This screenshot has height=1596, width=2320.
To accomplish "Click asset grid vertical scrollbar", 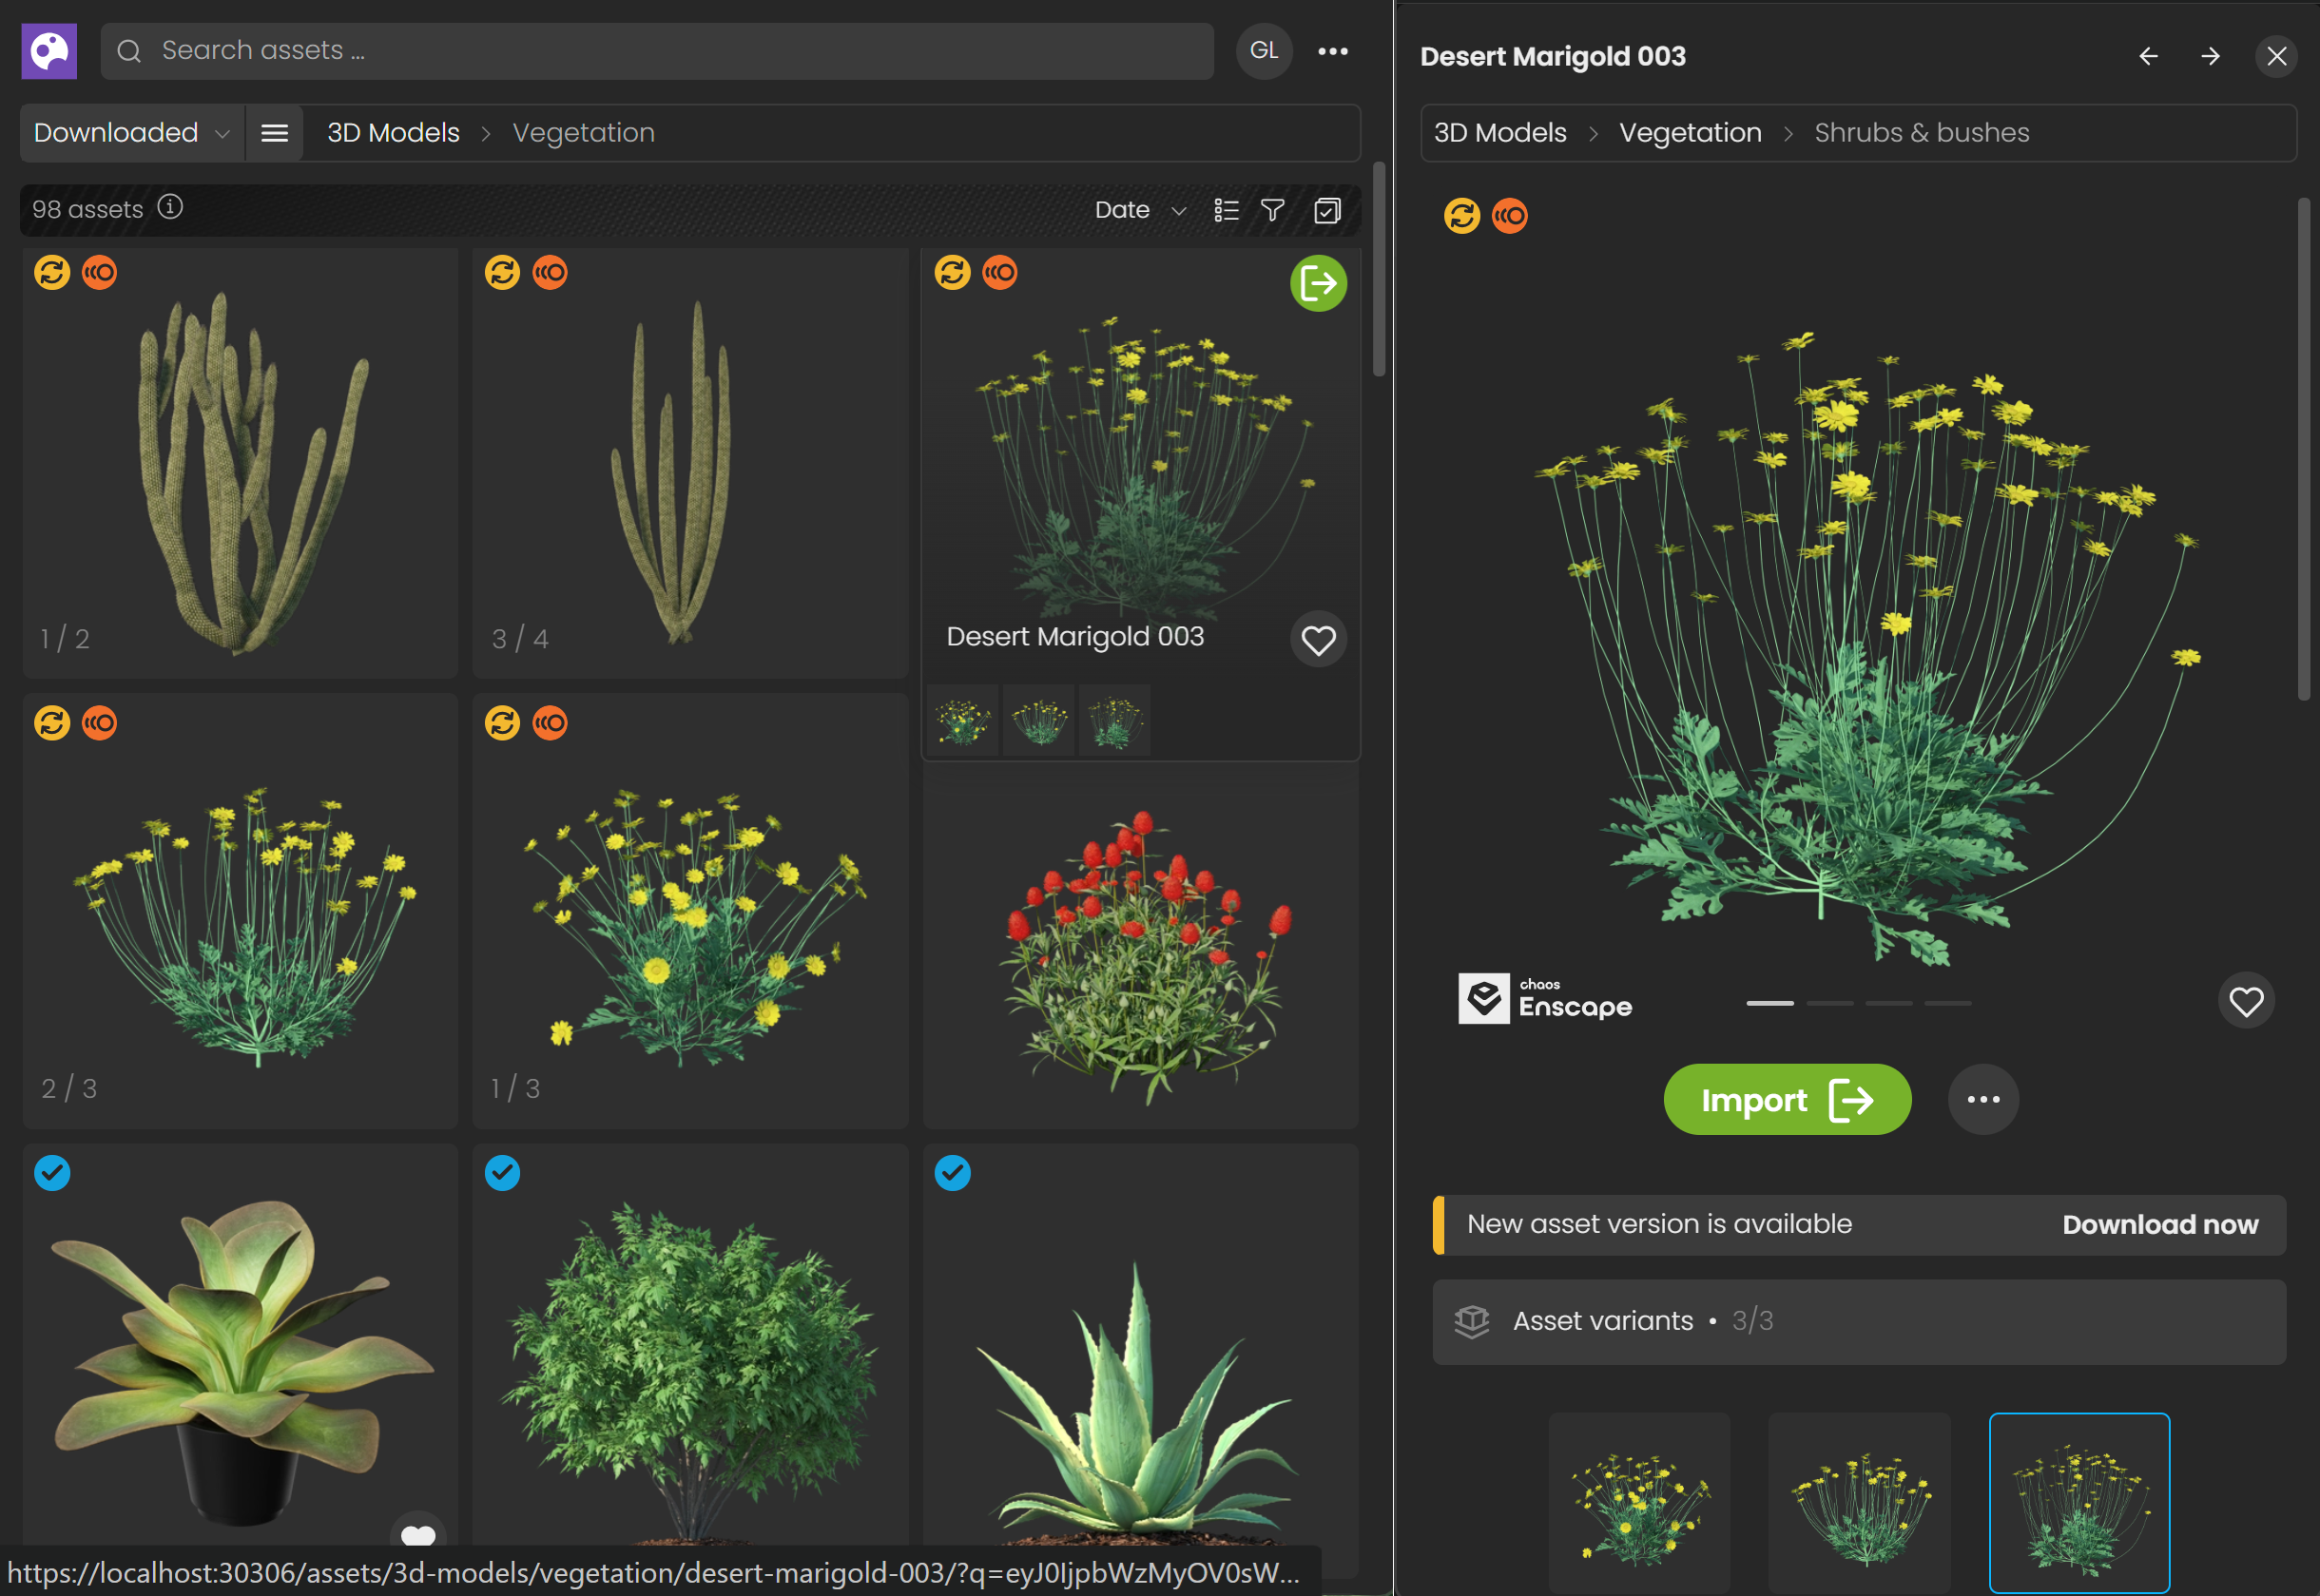I will click(1379, 270).
